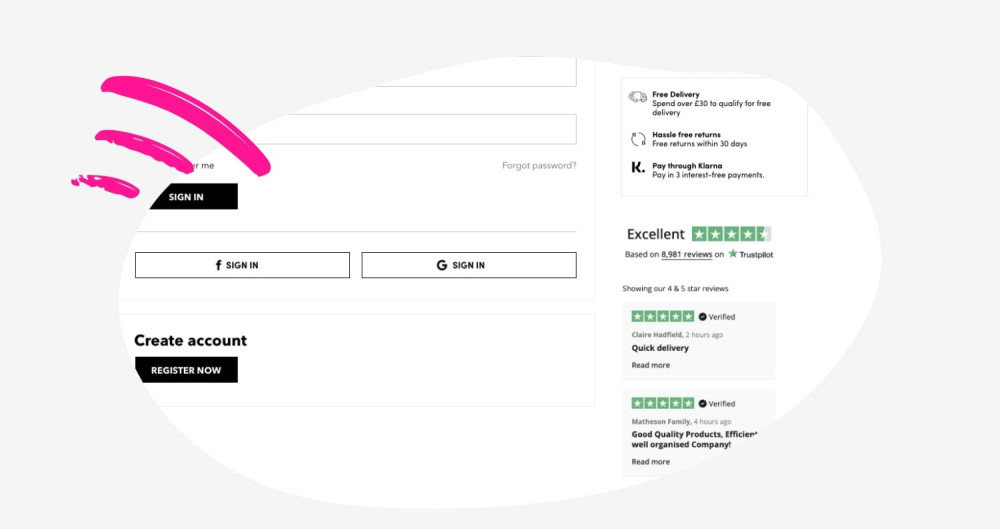The image size is (1000, 529).
Task: Click the Quick delivery review title
Action: pos(660,348)
